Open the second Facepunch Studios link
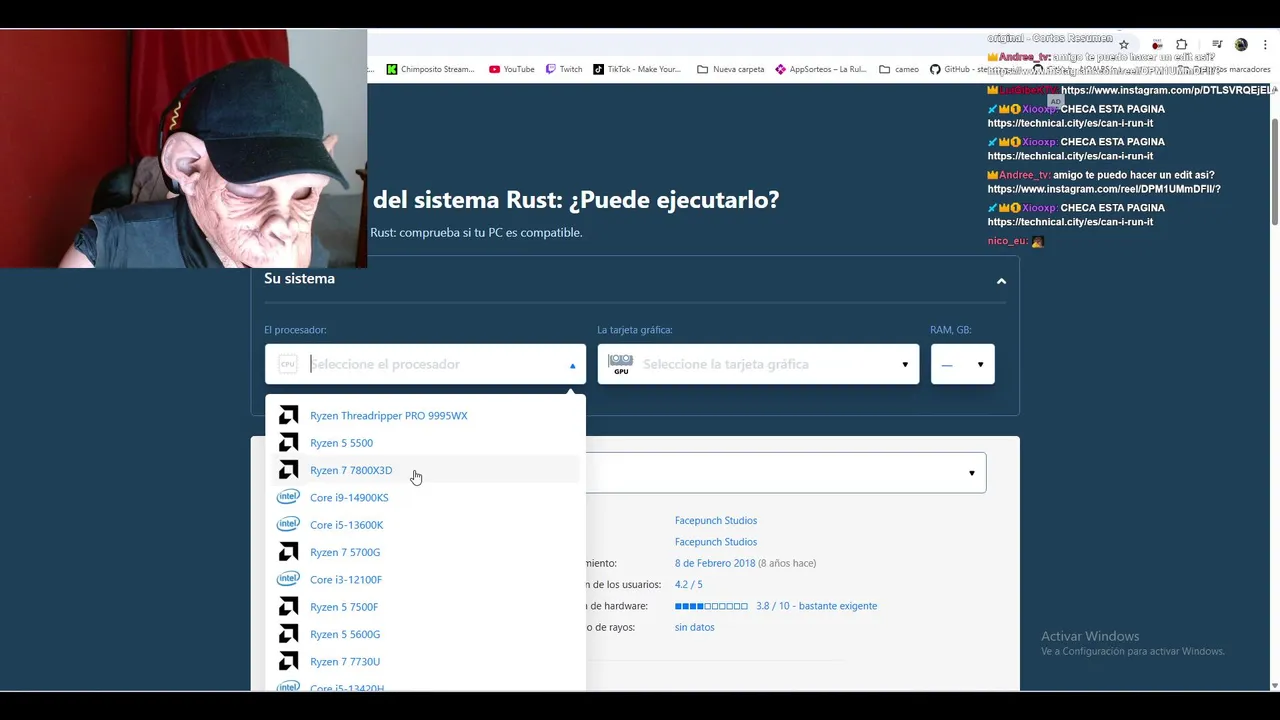 point(716,542)
